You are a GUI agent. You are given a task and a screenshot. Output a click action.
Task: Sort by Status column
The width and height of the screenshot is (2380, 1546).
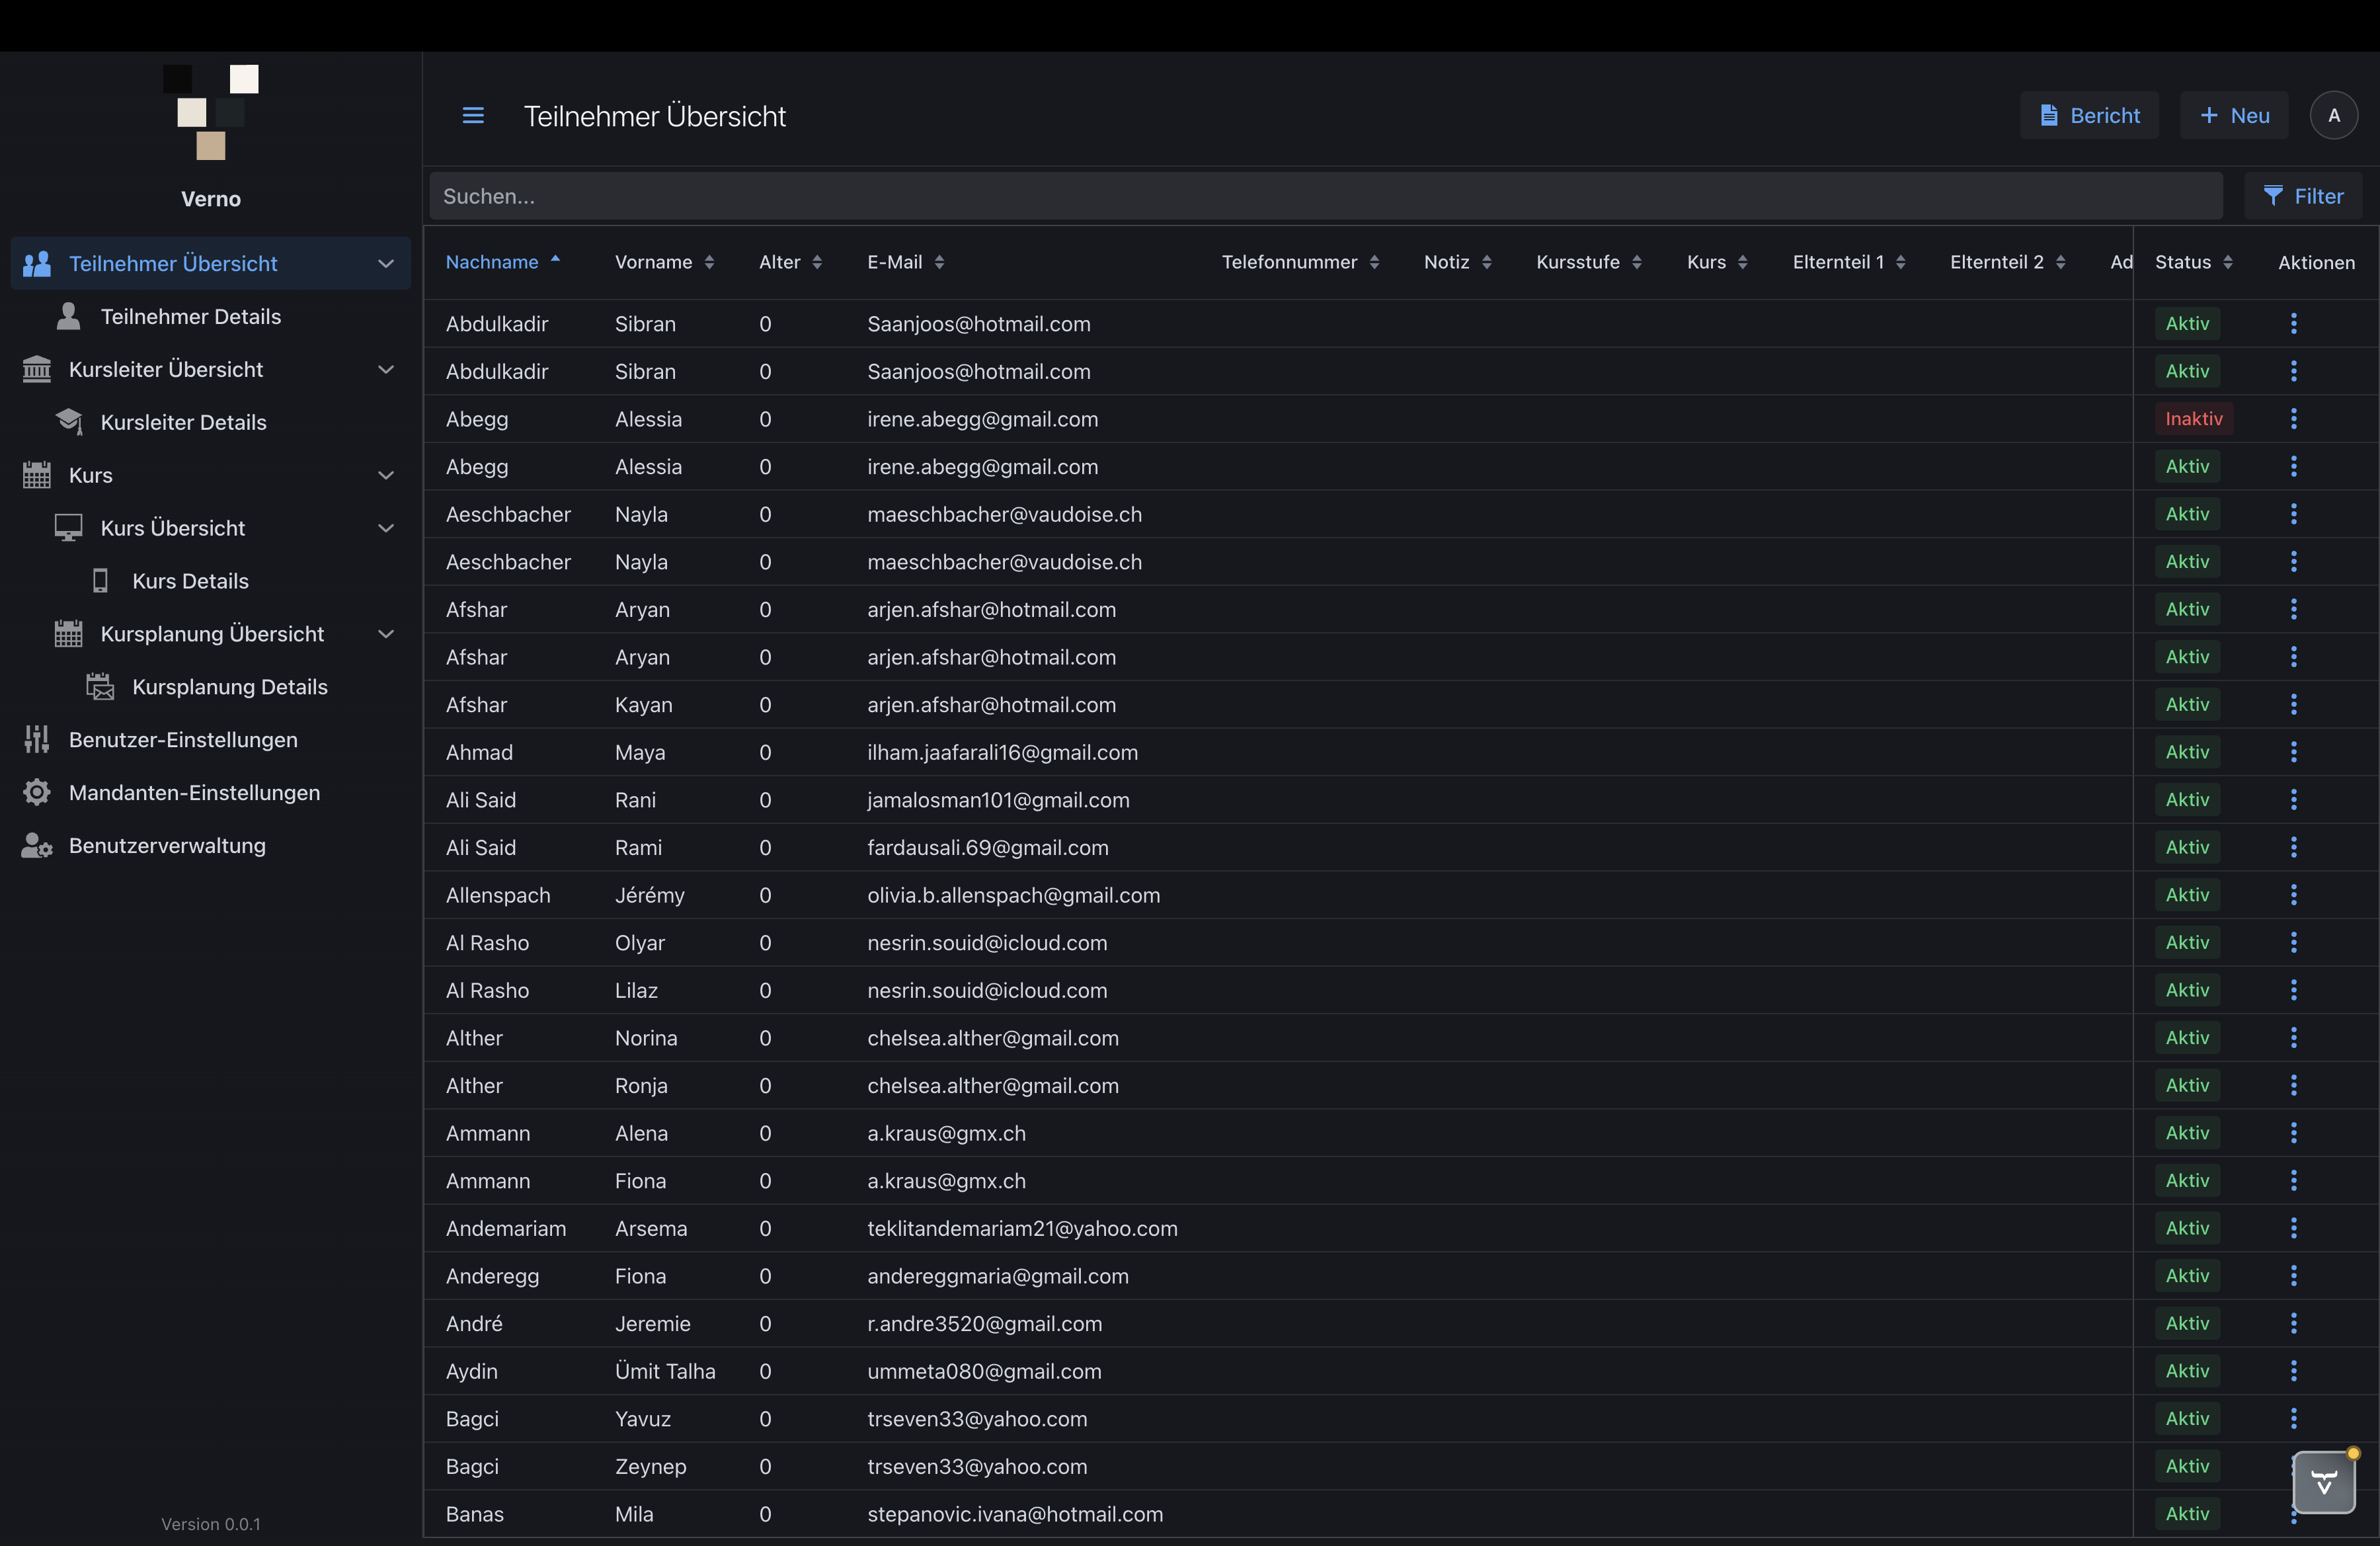2193,262
